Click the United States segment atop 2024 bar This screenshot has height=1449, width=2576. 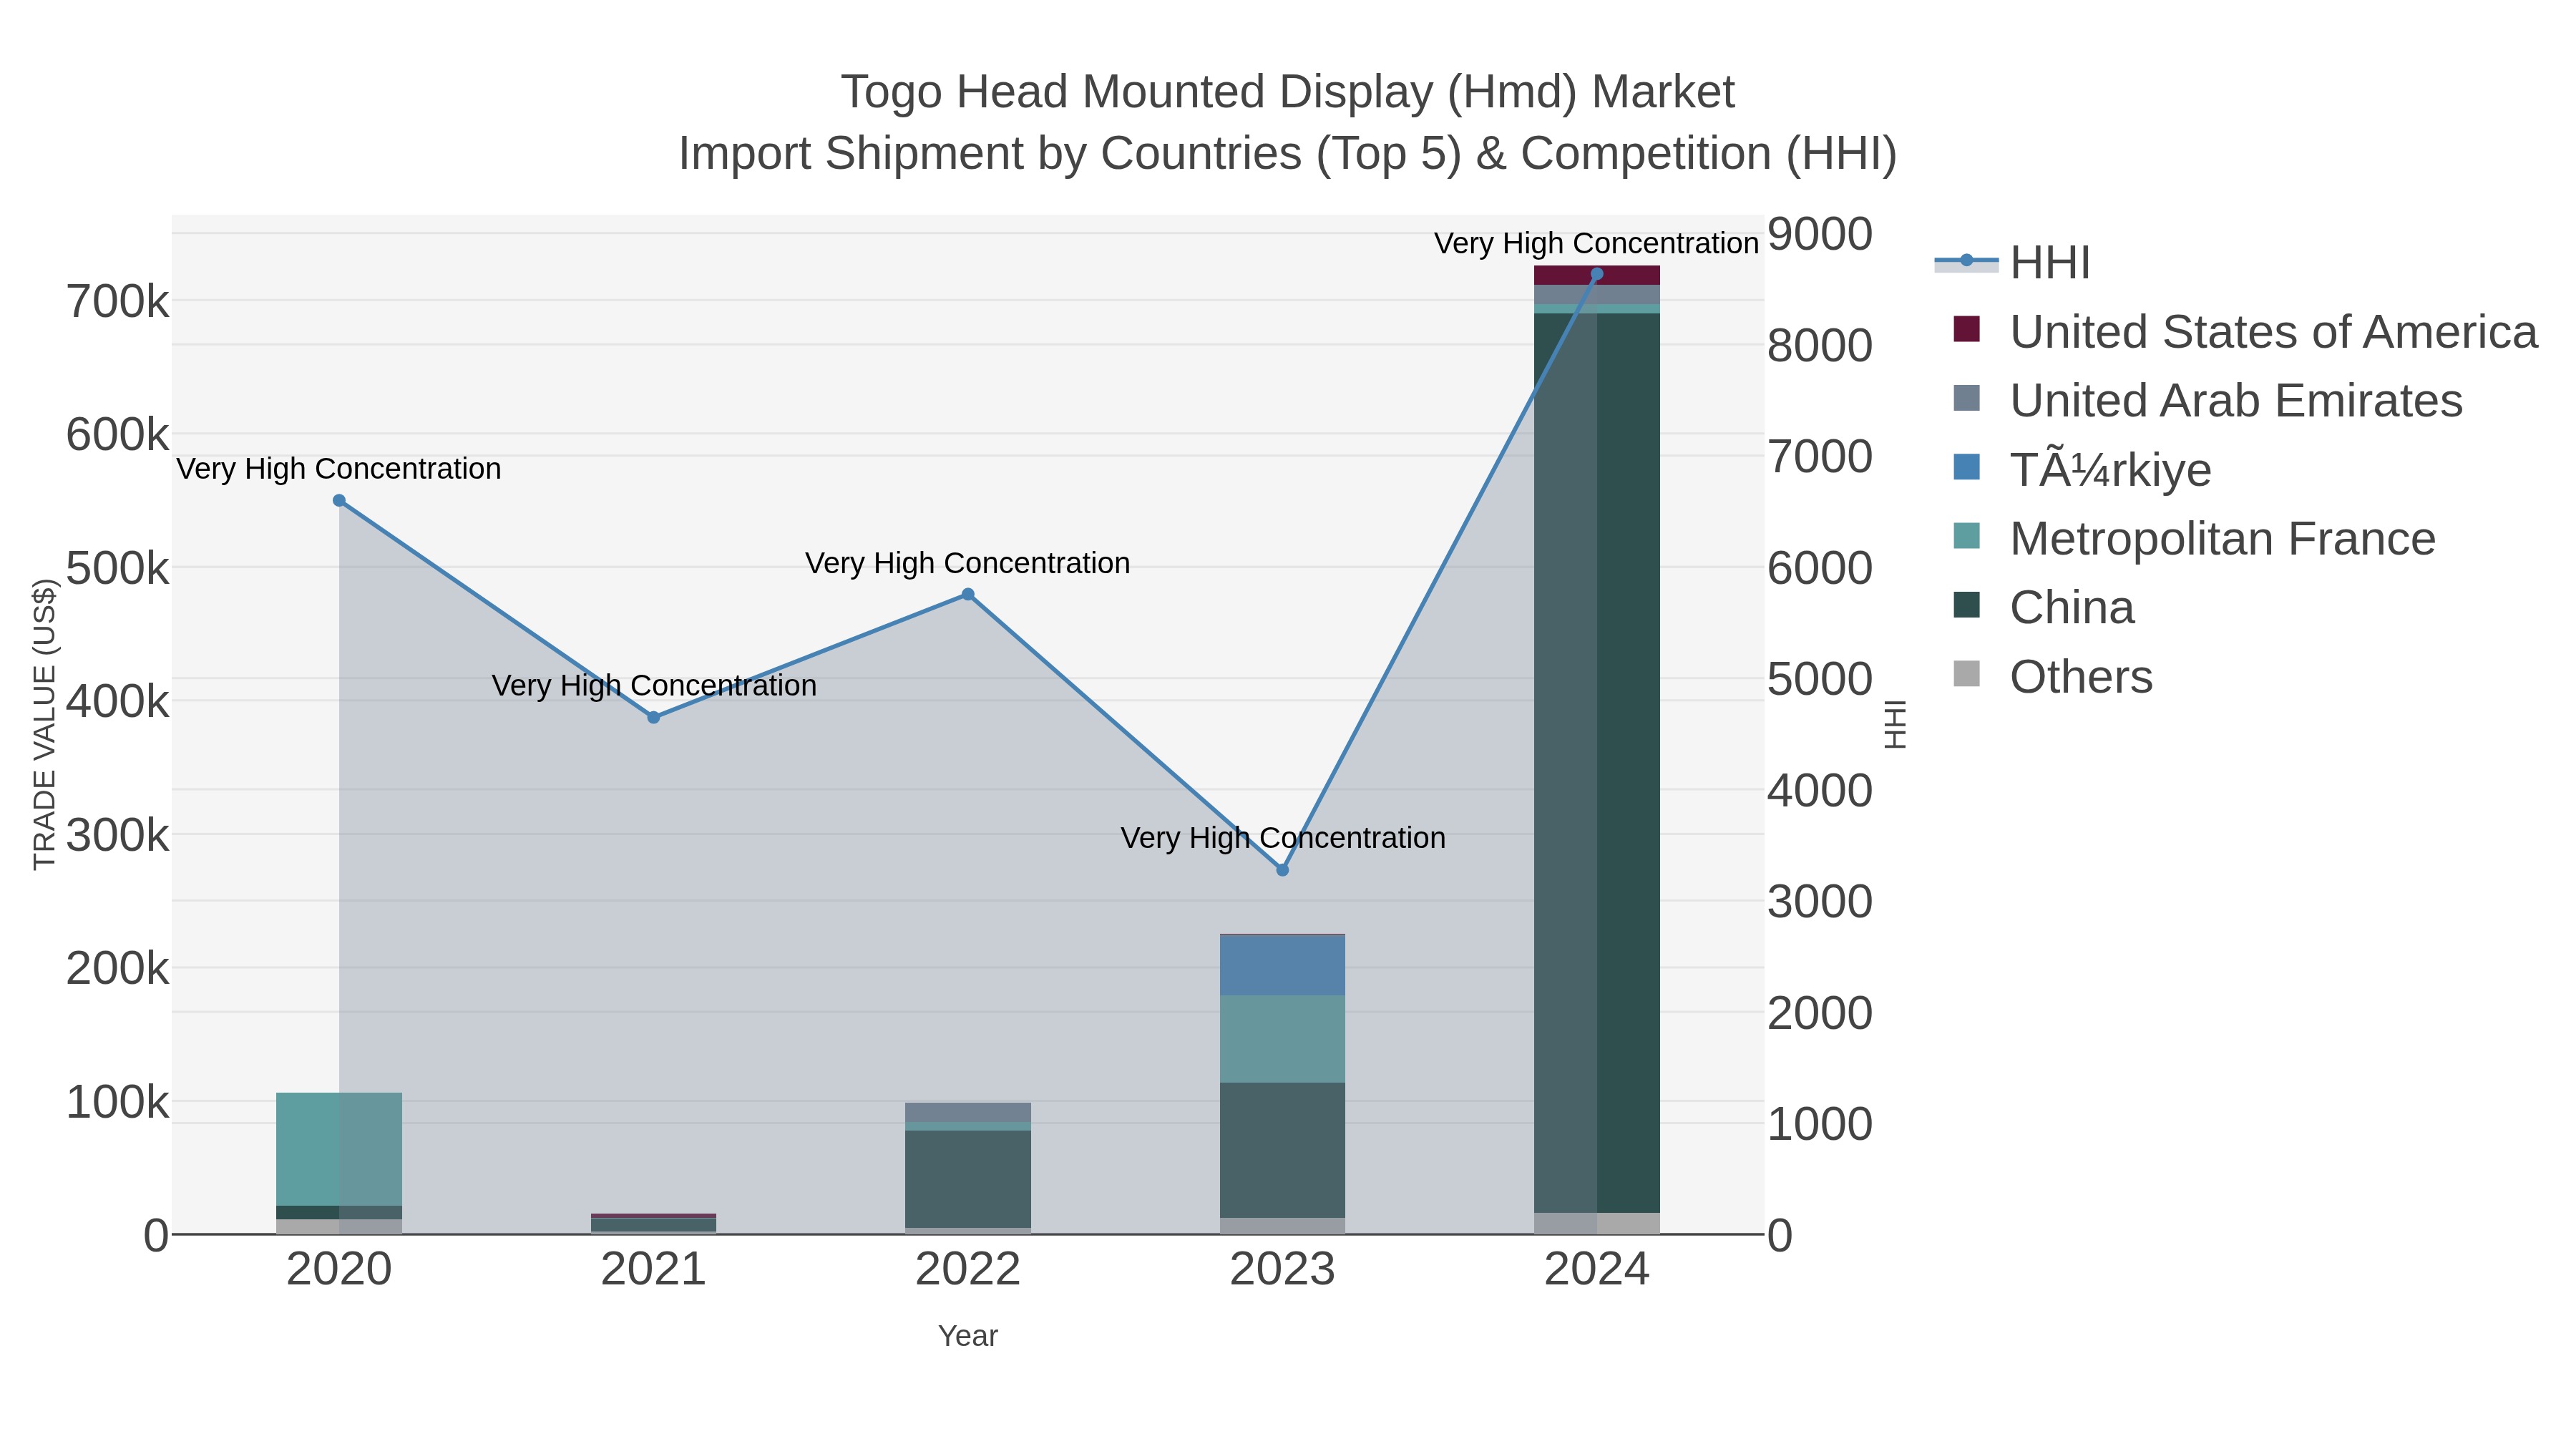(1597, 276)
